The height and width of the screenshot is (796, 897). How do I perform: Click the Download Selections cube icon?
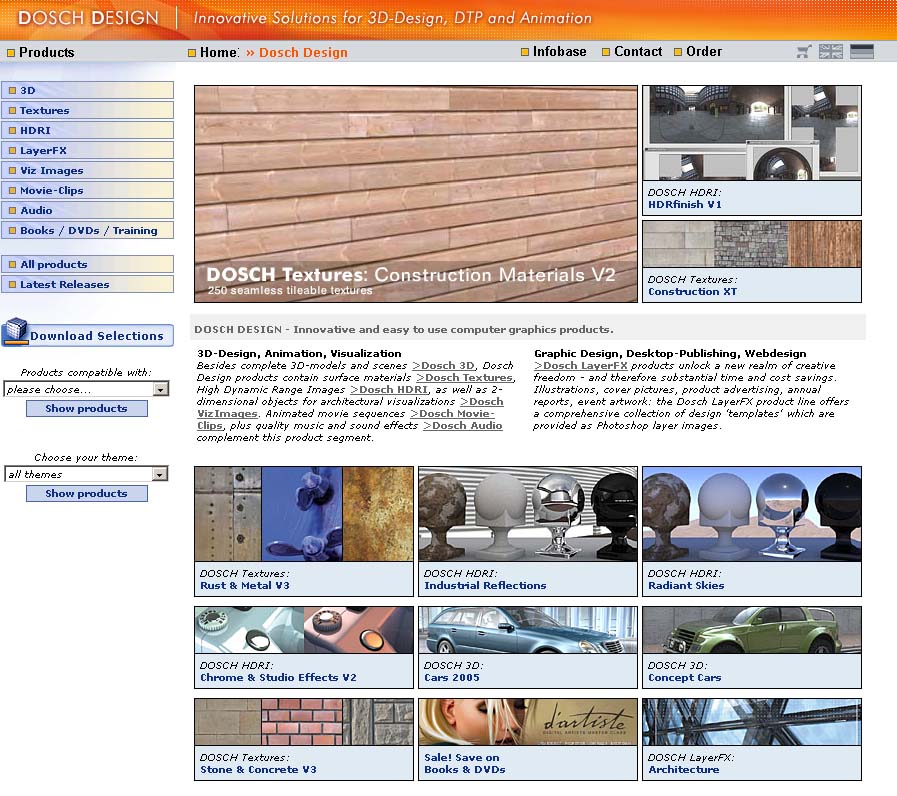pyautogui.click(x=15, y=331)
